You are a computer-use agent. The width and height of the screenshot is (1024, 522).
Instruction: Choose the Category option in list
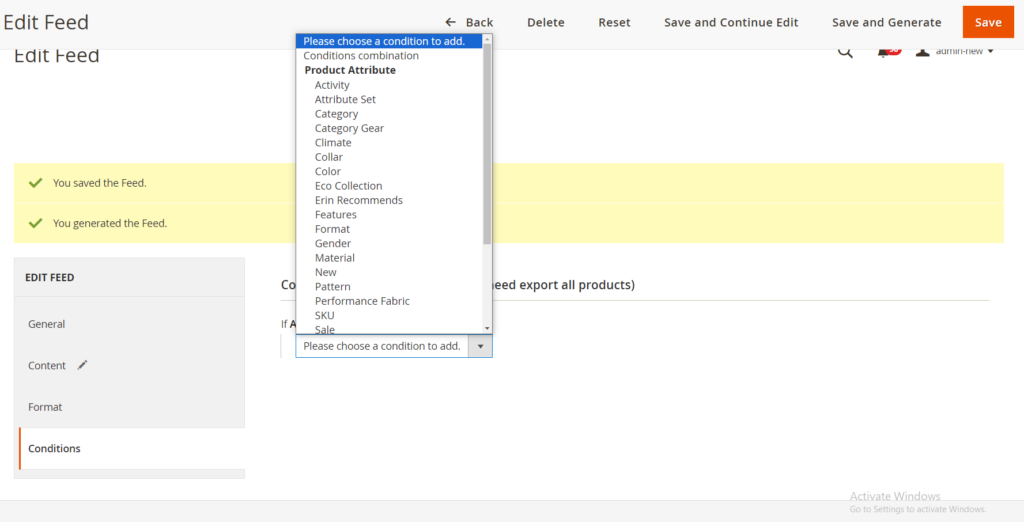point(336,114)
